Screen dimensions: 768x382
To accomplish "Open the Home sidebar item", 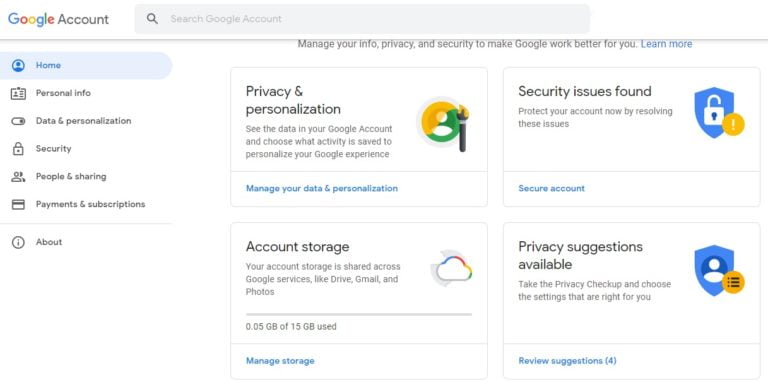I will 86,66.
